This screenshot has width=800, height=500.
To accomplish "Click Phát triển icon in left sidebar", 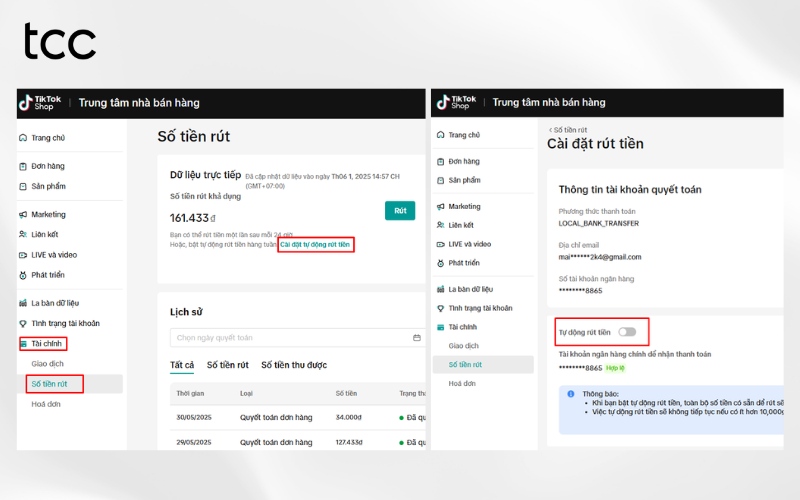I will pos(23,276).
